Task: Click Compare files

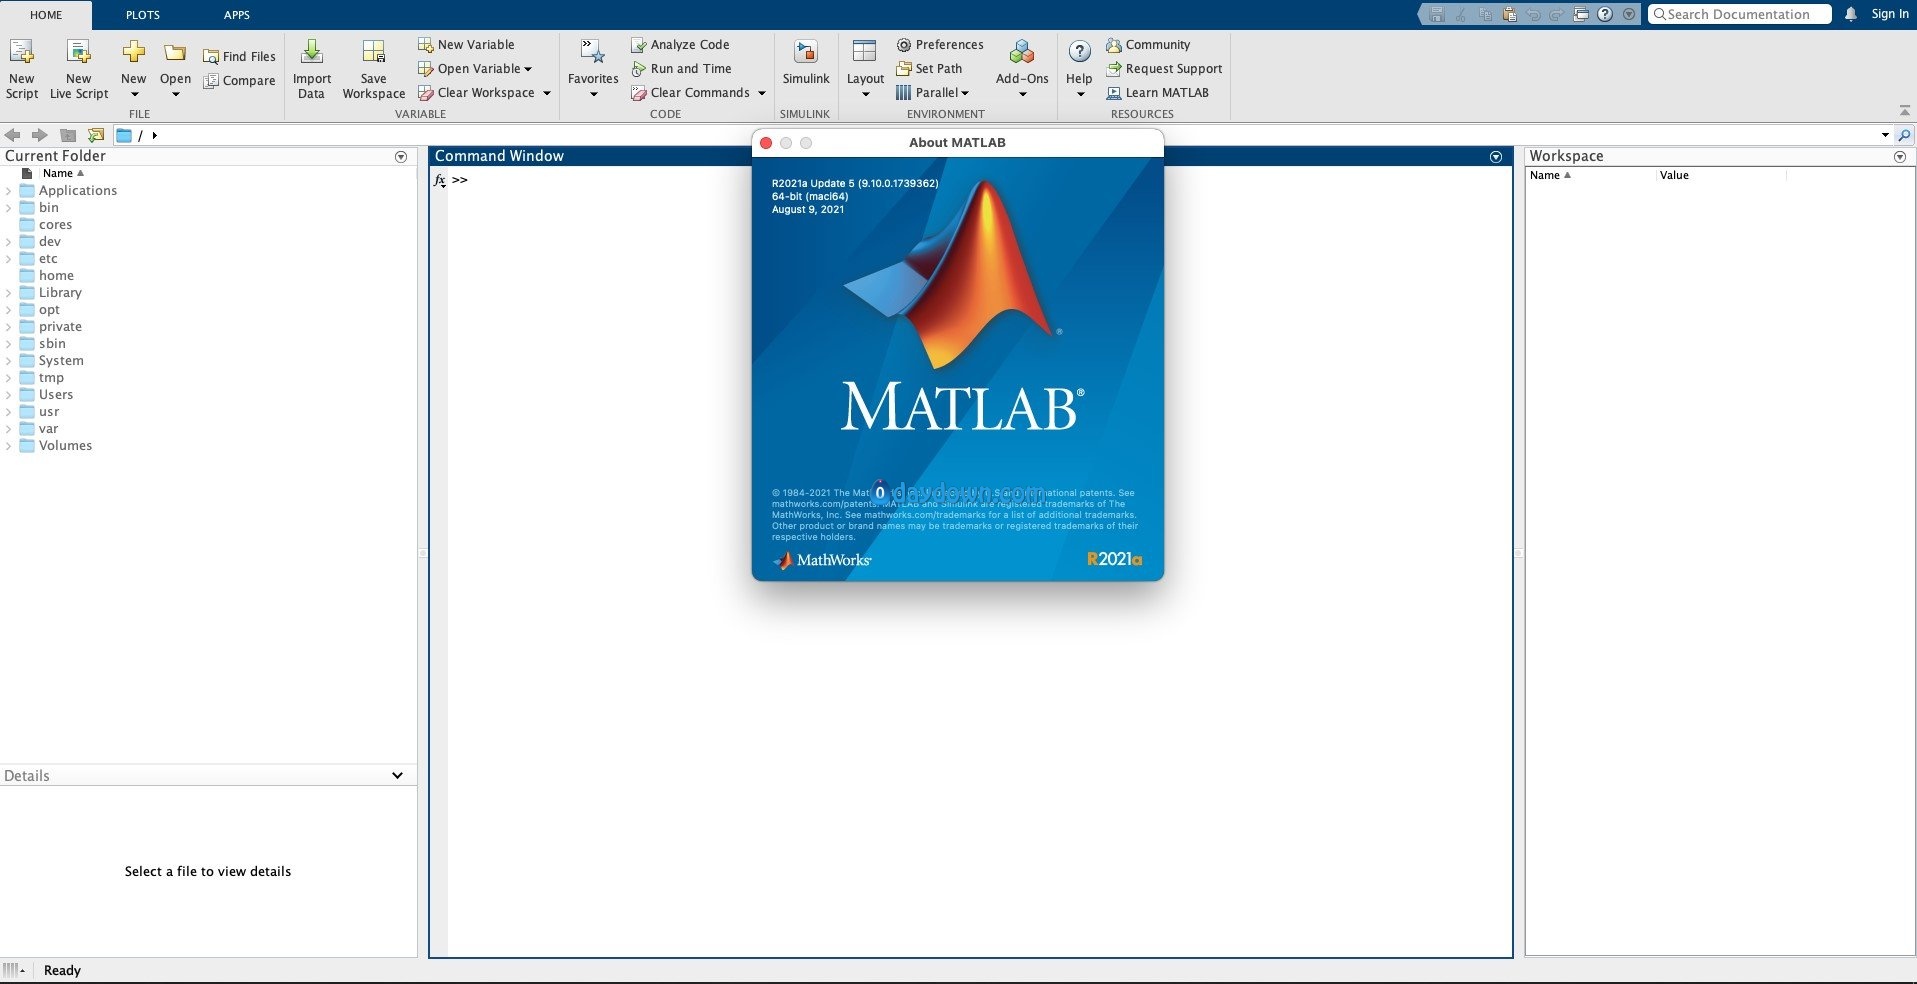Action: 239,80
